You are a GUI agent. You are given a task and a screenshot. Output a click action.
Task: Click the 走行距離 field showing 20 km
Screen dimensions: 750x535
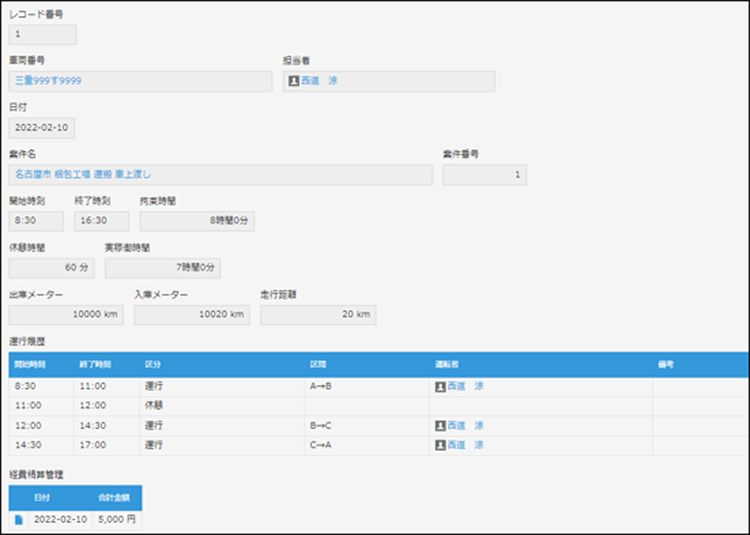coord(319,315)
